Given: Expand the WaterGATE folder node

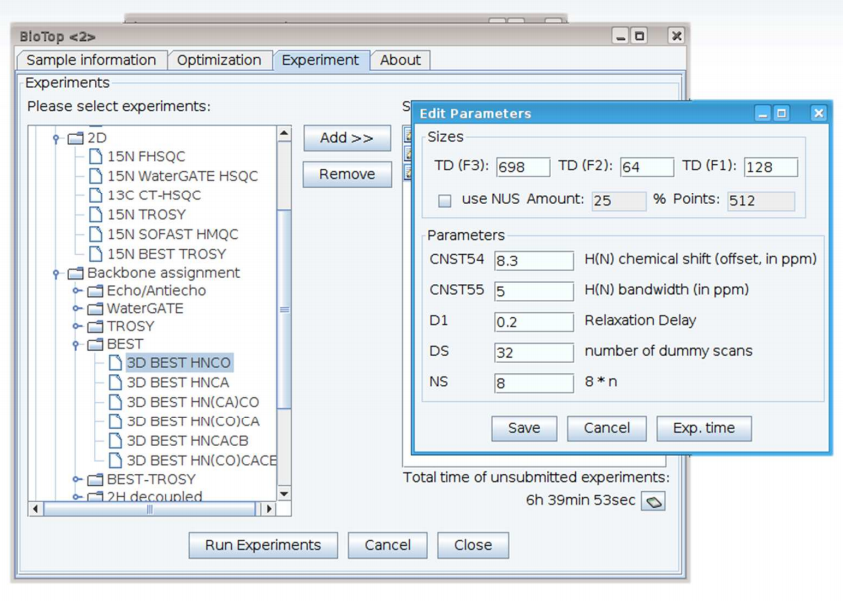Looking at the screenshot, I should 76,309.
